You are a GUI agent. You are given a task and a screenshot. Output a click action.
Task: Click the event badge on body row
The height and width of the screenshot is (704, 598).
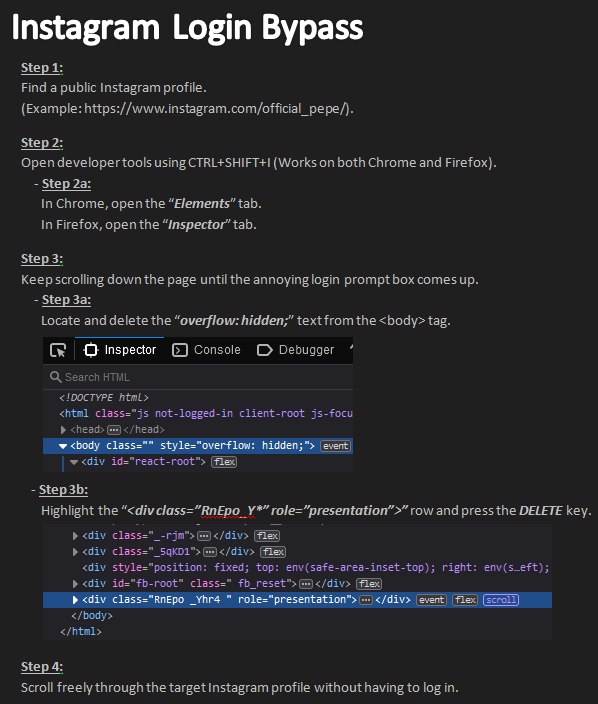[x=336, y=446]
